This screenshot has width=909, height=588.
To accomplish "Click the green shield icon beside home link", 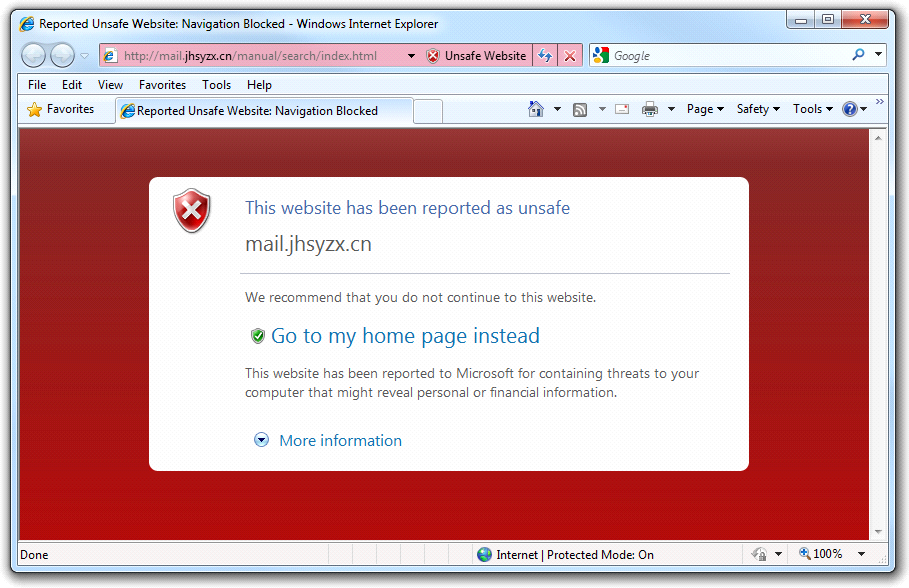I will click(257, 336).
